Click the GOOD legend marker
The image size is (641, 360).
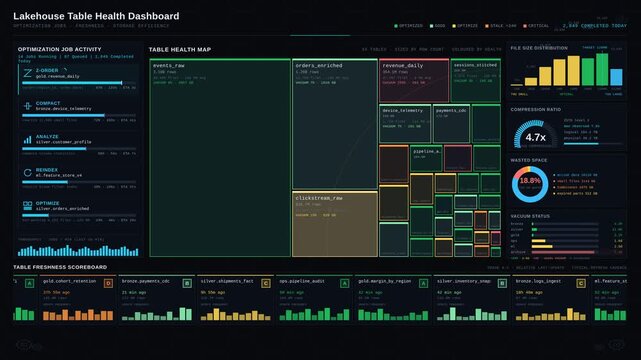pos(432,26)
